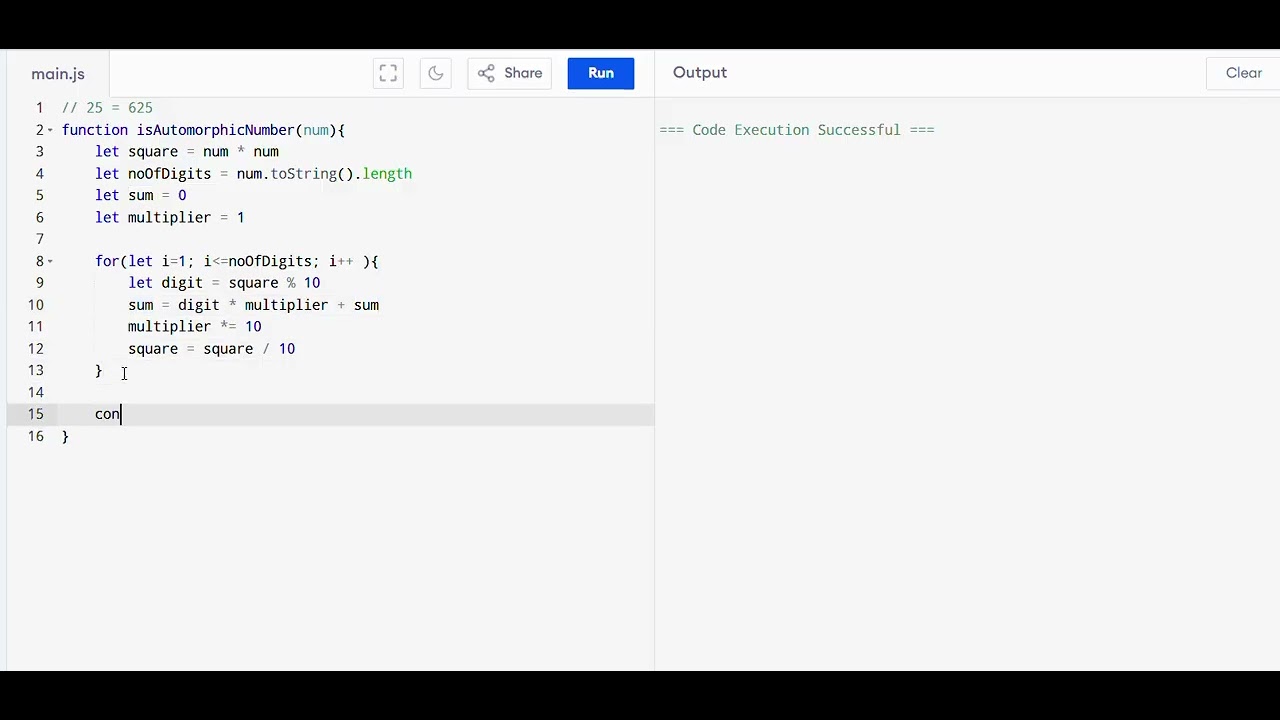The height and width of the screenshot is (720, 1280).
Task: Toggle fullscreen editor mode icon
Action: tap(388, 73)
